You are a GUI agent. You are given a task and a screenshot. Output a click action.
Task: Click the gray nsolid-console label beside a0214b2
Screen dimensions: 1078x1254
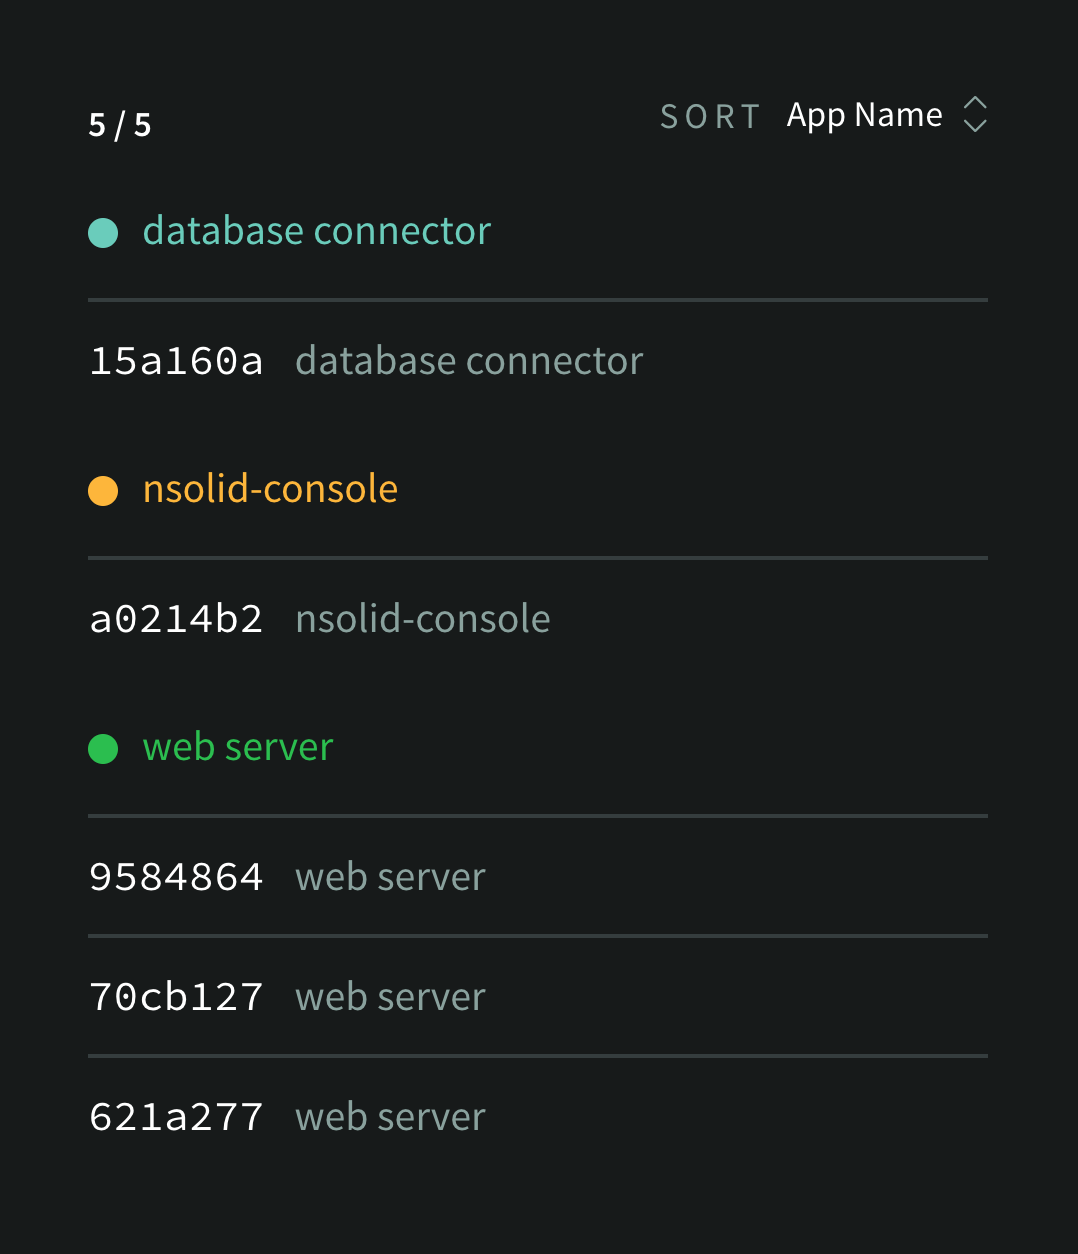pyautogui.click(x=423, y=620)
